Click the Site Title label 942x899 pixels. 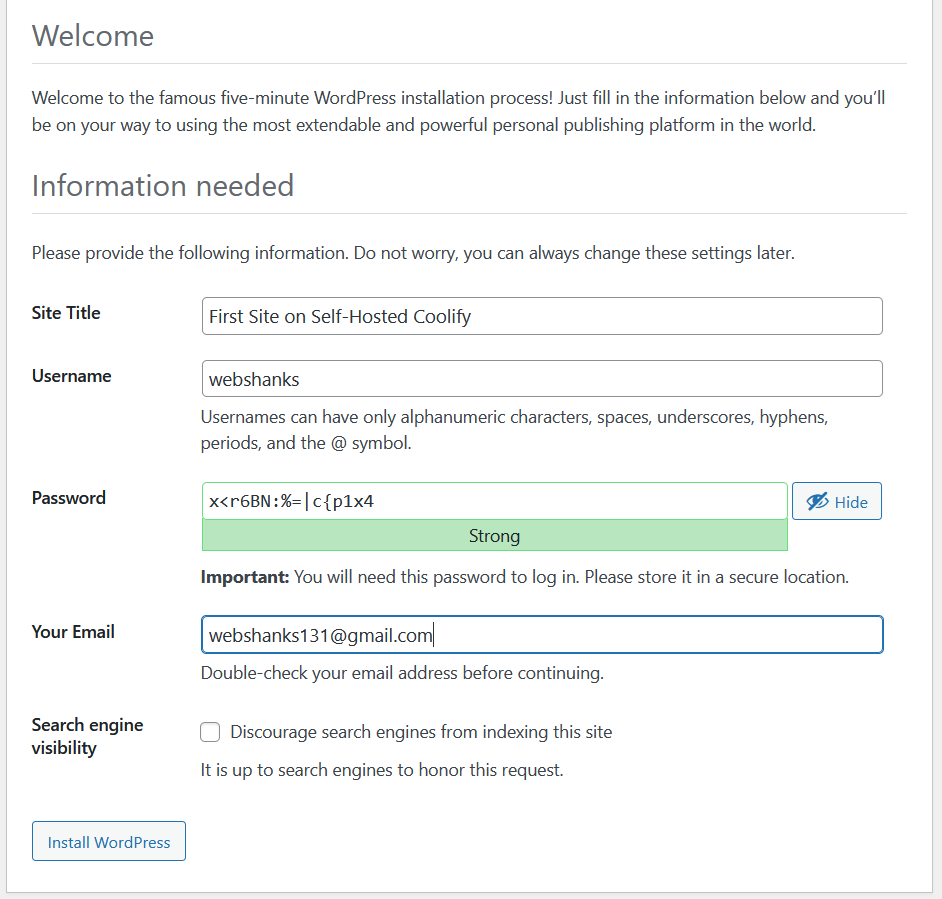(66, 313)
